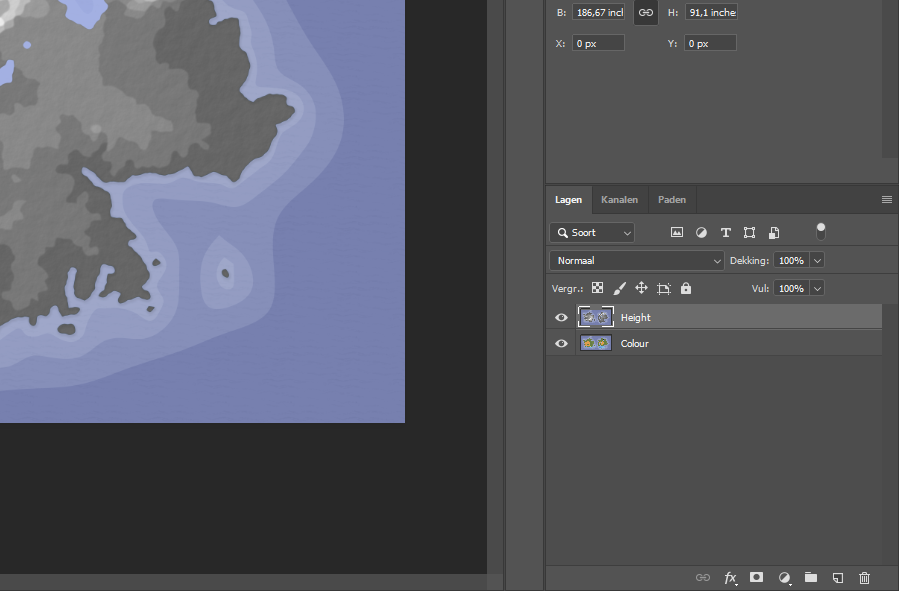Click the properties panel vertical scrollbar
Viewport: 899px width, 591px height.
tap(890, 79)
